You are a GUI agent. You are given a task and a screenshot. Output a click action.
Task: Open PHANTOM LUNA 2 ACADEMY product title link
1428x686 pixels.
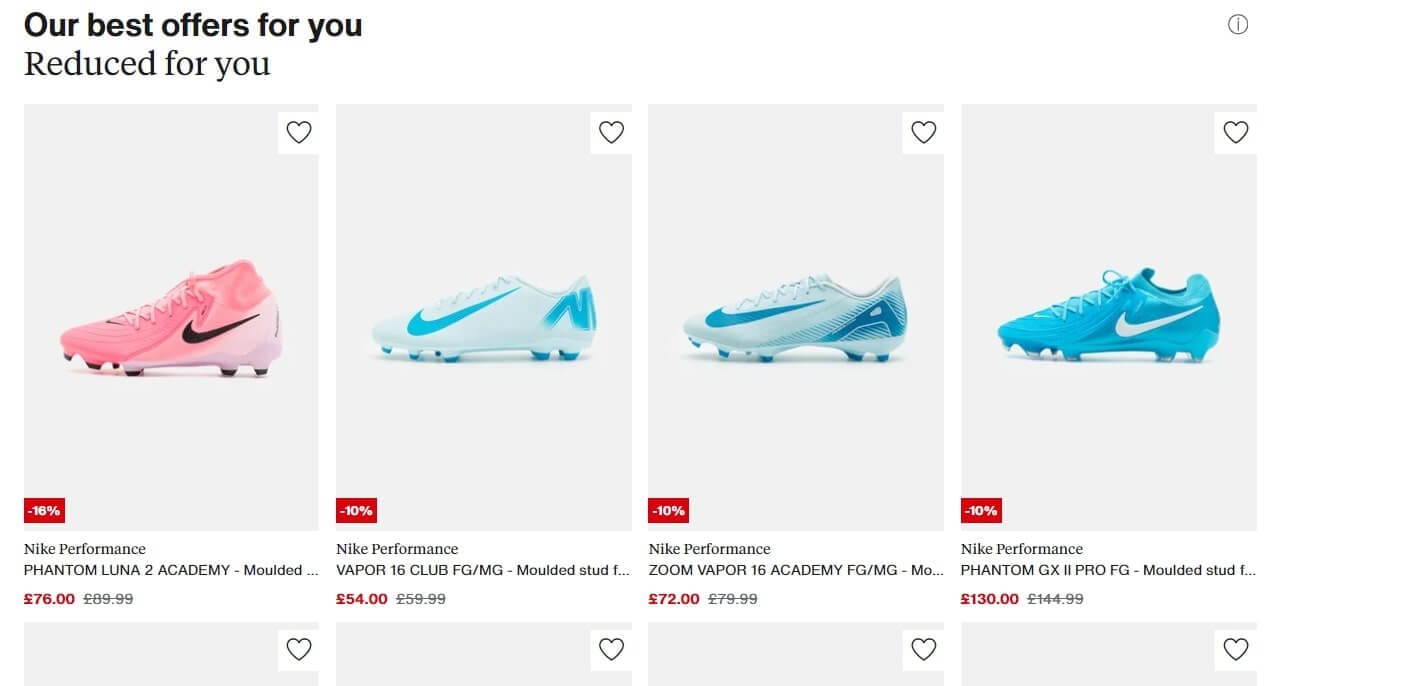pos(171,570)
